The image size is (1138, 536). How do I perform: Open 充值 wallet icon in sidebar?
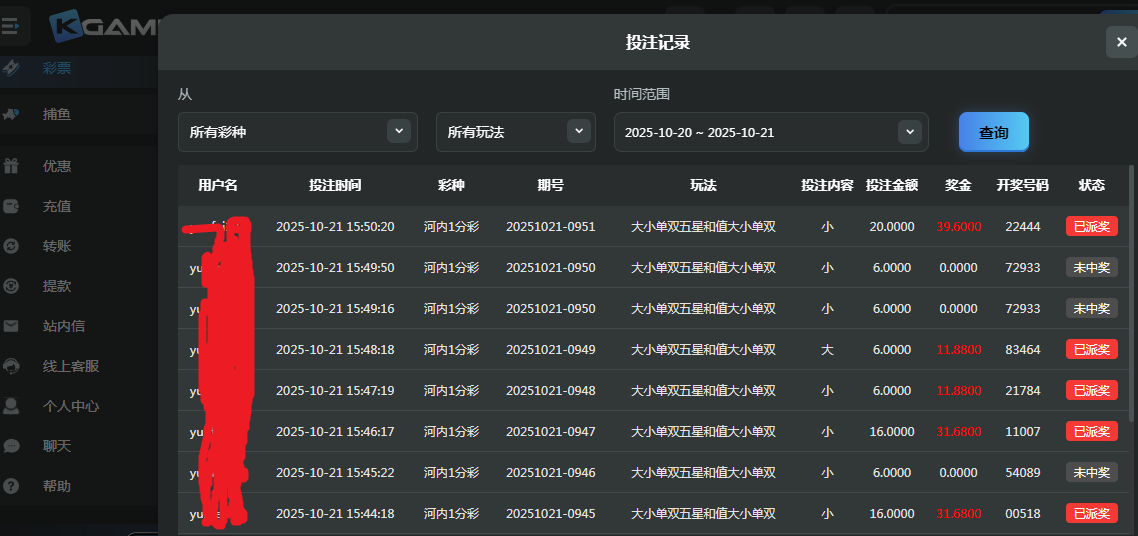pyautogui.click(x=11, y=206)
